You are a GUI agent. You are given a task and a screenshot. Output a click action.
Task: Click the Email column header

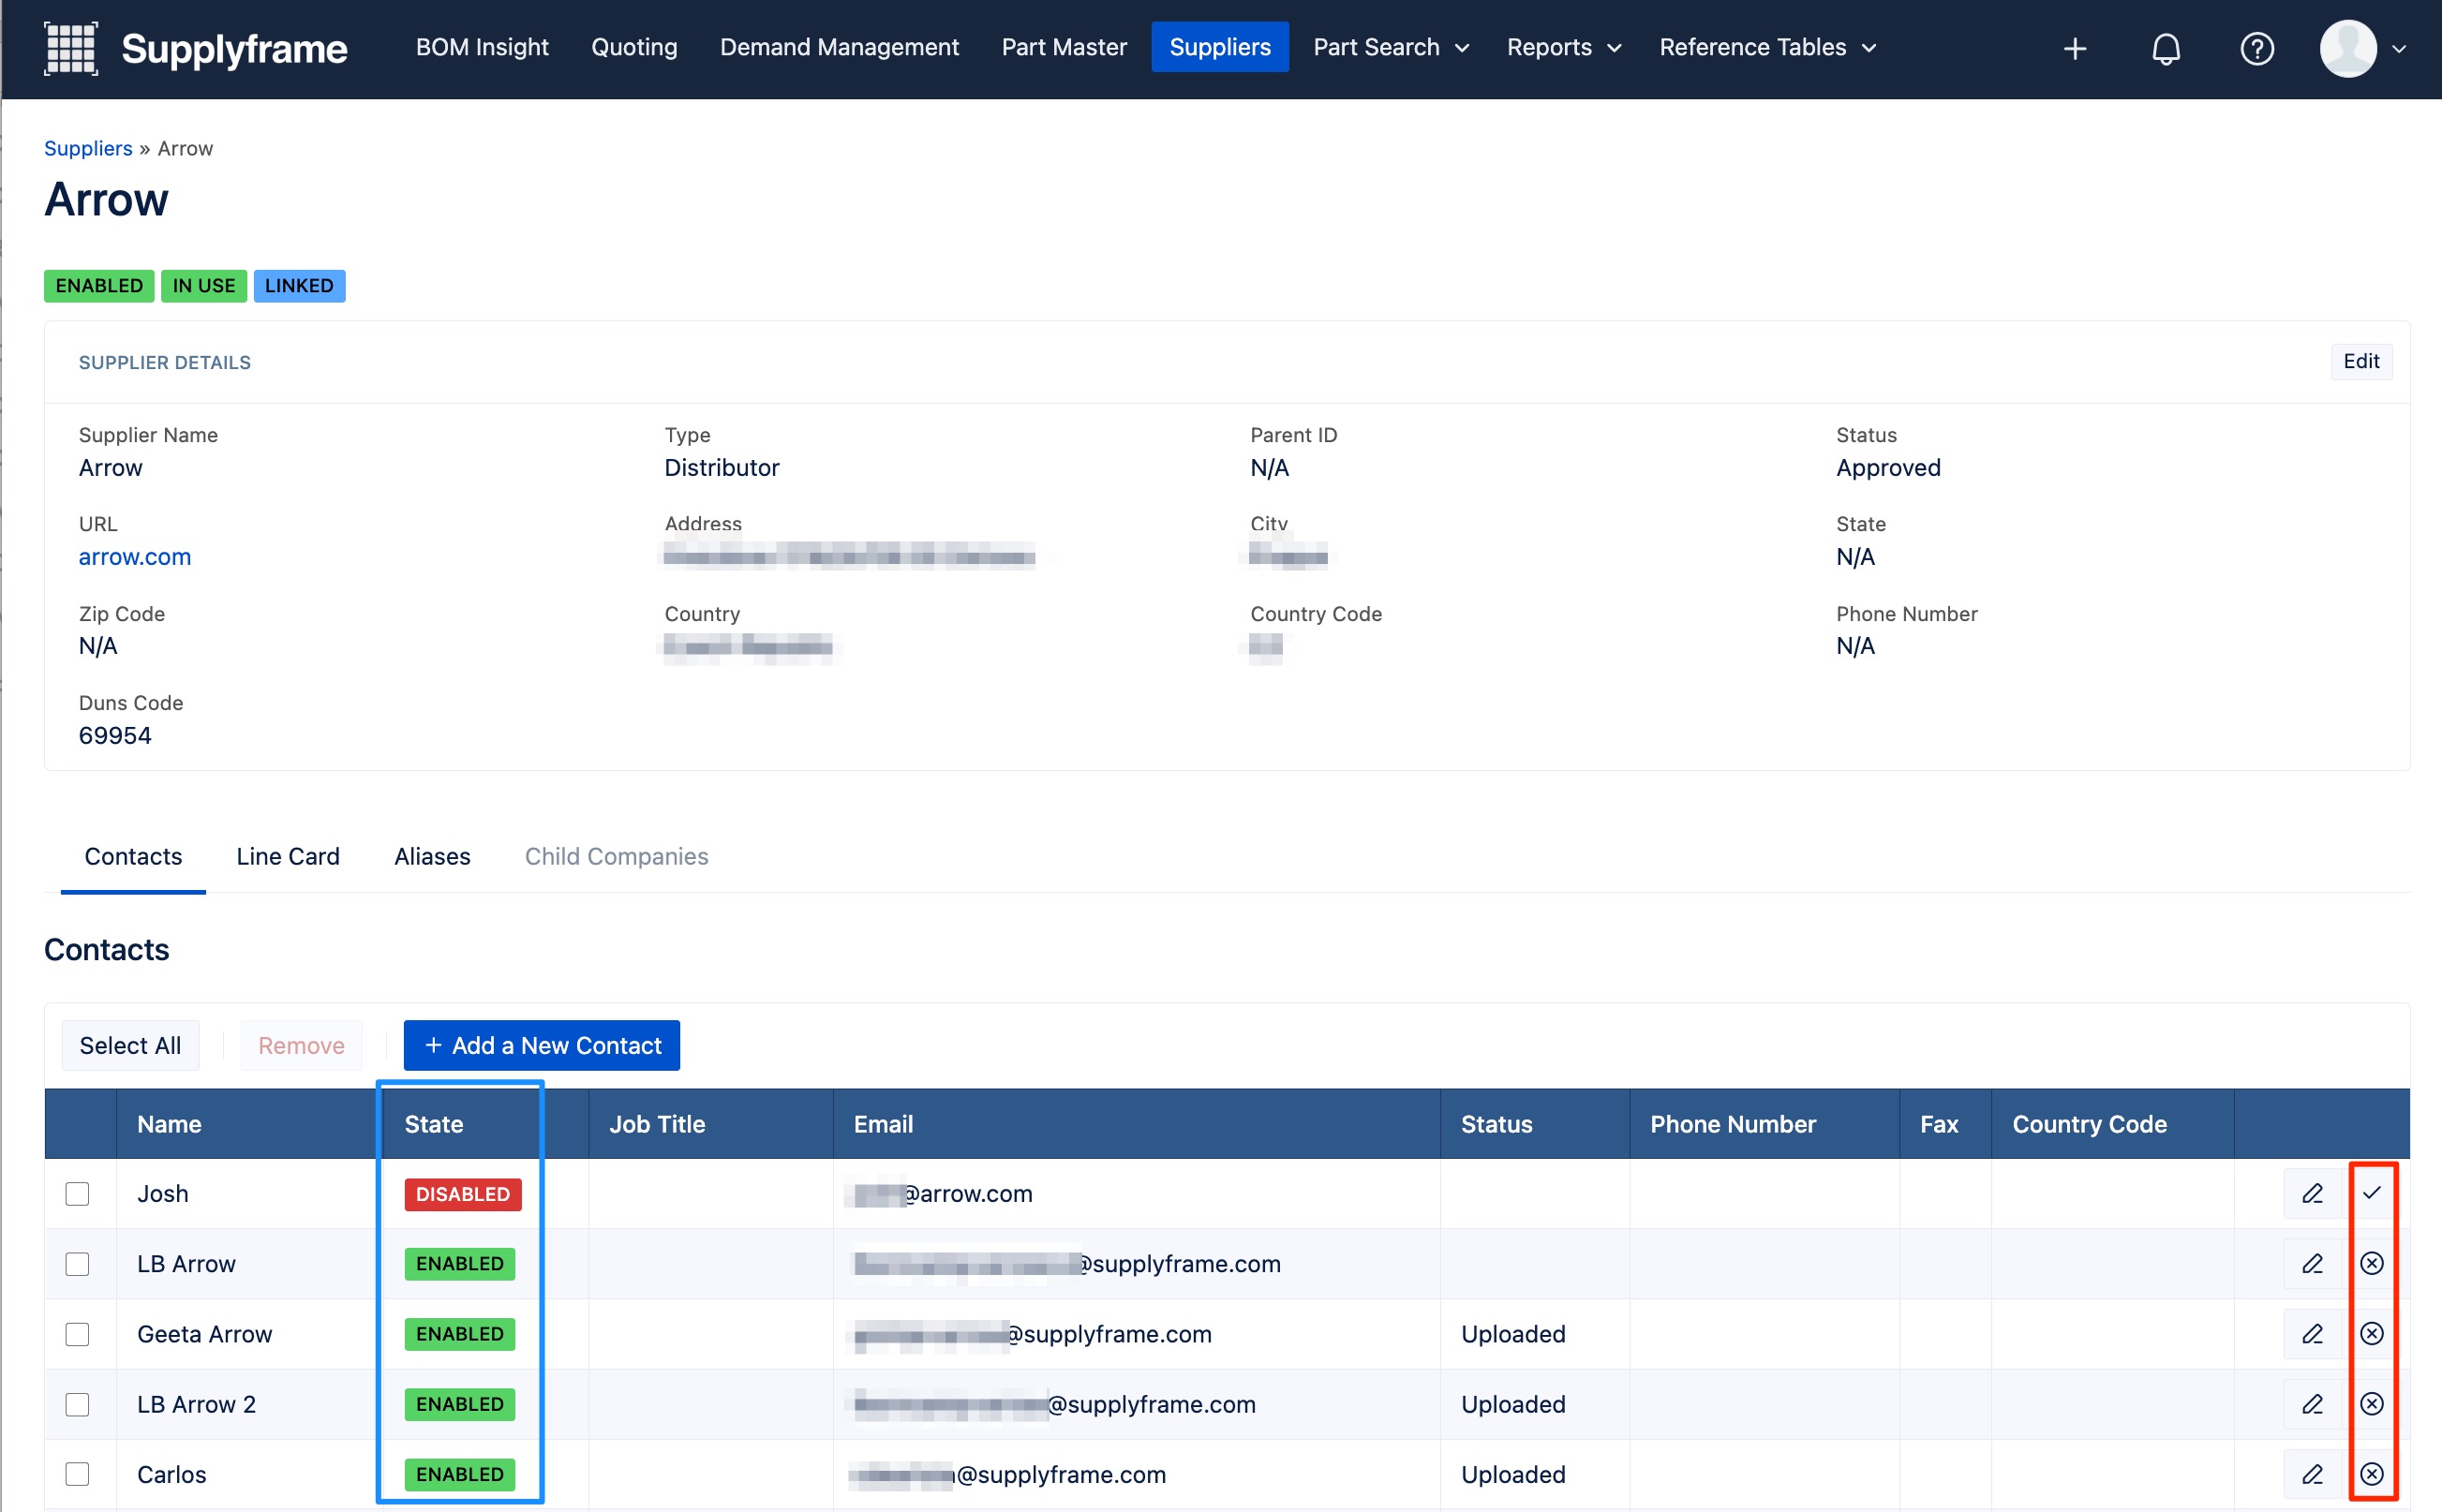883,1124
